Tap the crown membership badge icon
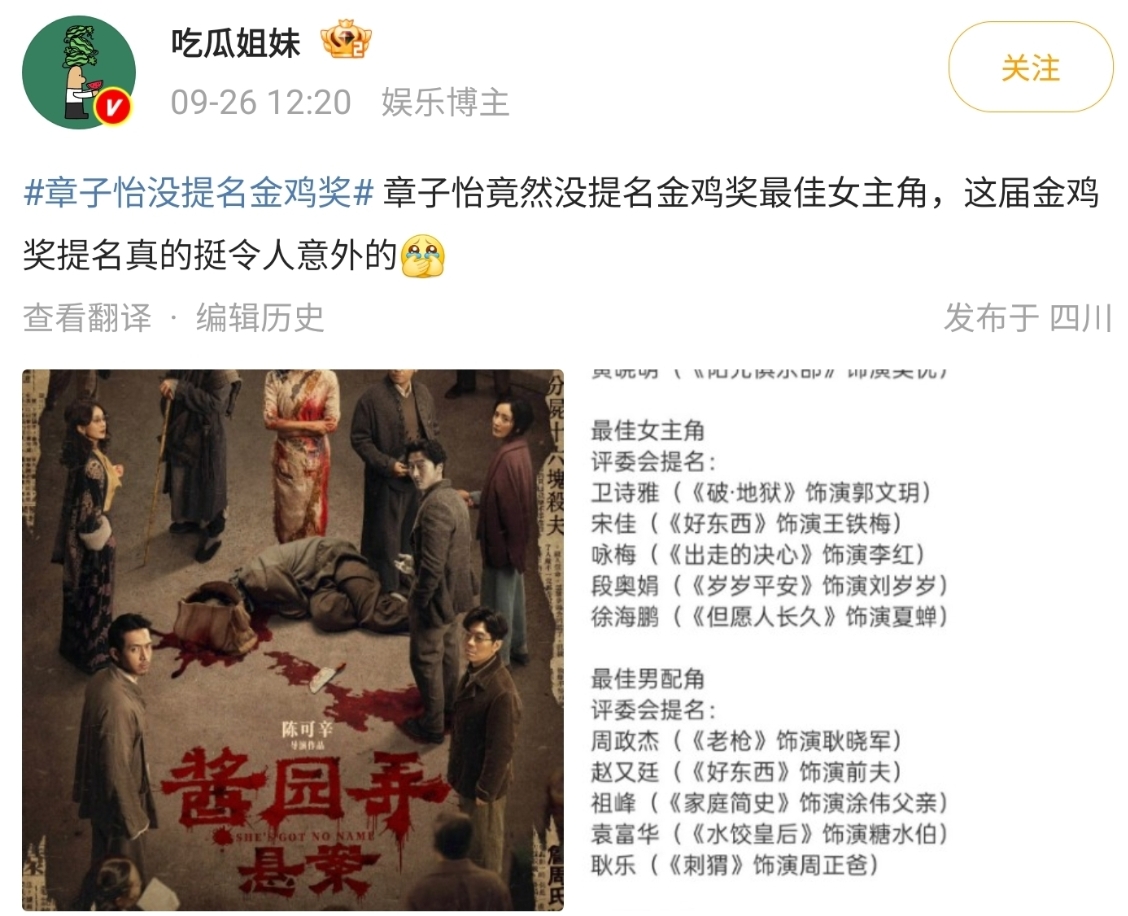The image size is (1128, 916). 346,40
